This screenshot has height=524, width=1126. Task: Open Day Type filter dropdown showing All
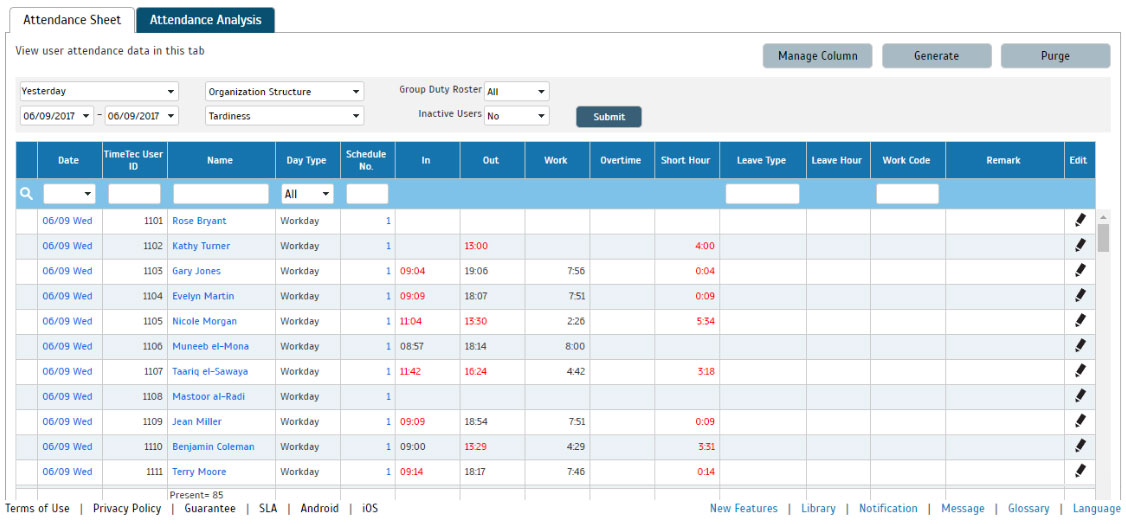click(x=307, y=194)
